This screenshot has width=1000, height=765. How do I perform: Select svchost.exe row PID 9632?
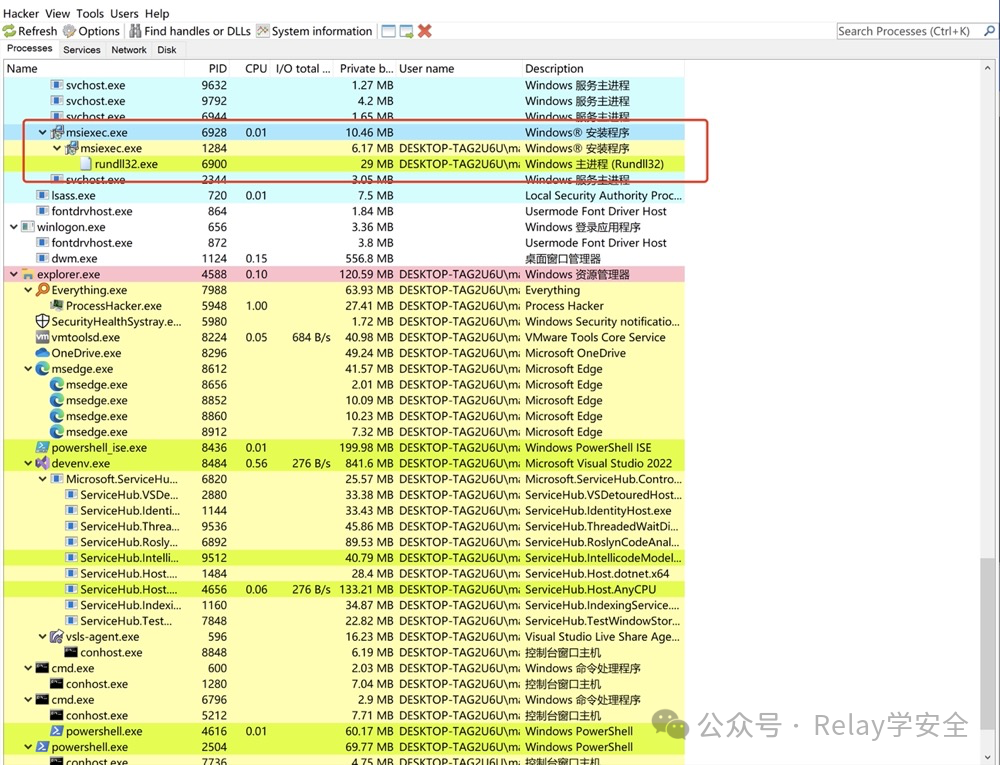344,85
